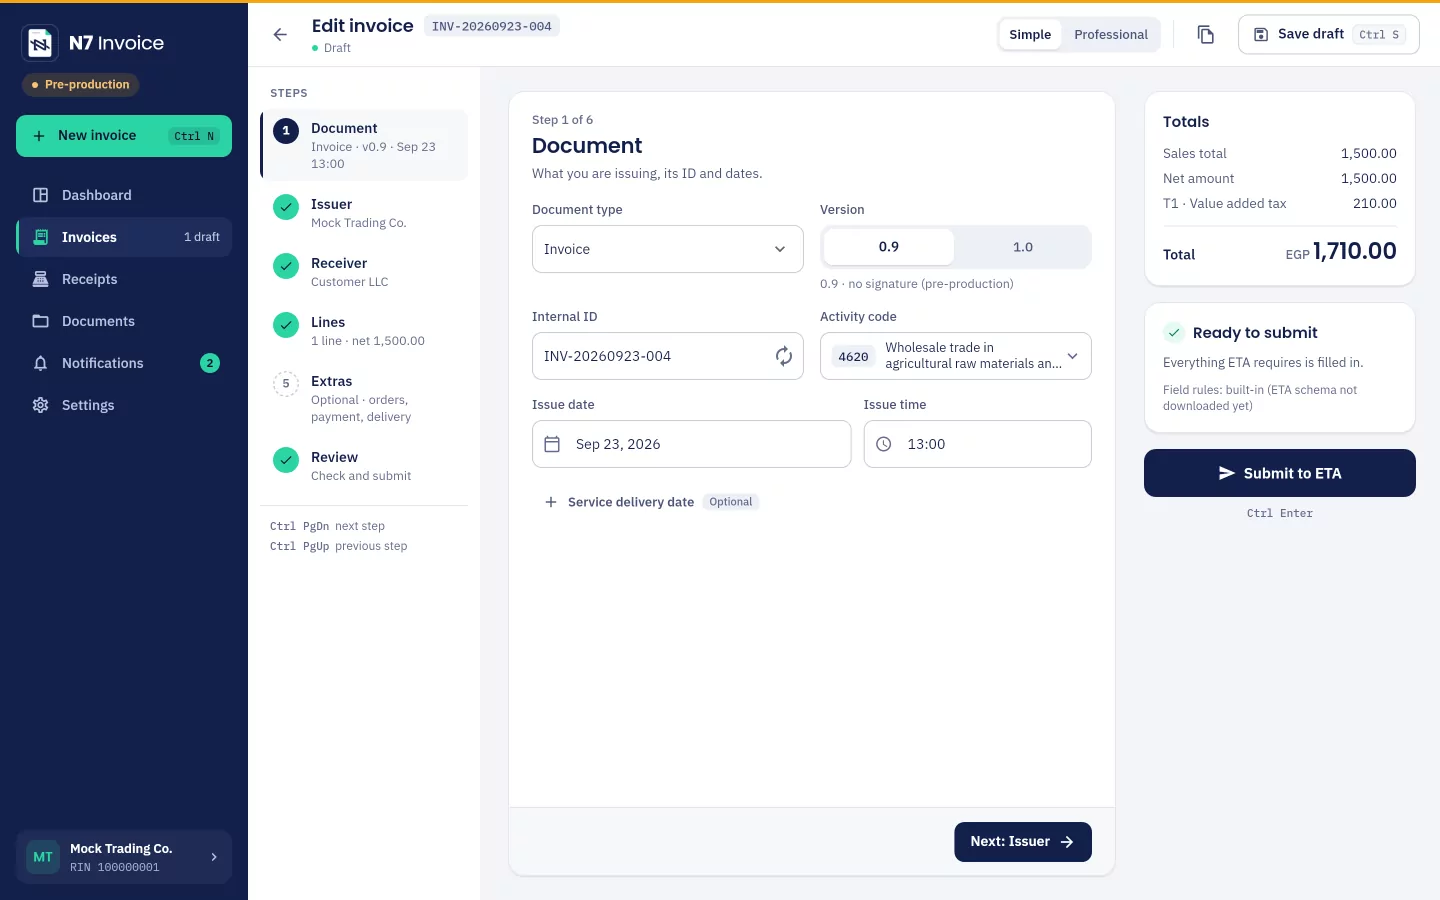This screenshot has height=900, width=1440.
Task: Click the MT company avatar
Action: pyautogui.click(x=43, y=857)
